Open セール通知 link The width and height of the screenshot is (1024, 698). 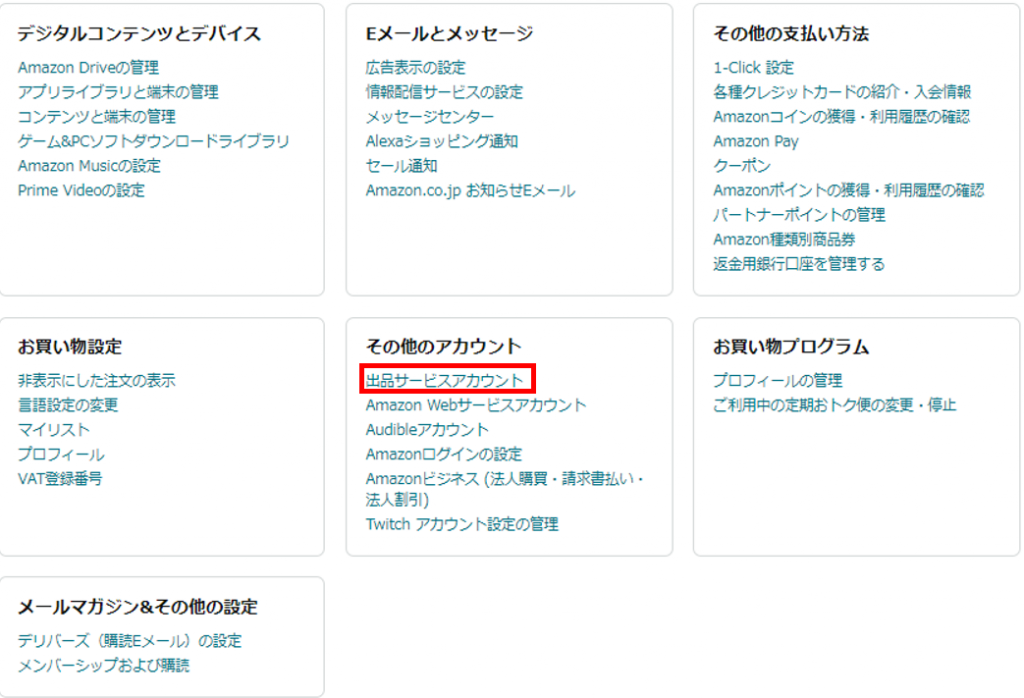tap(402, 166)
